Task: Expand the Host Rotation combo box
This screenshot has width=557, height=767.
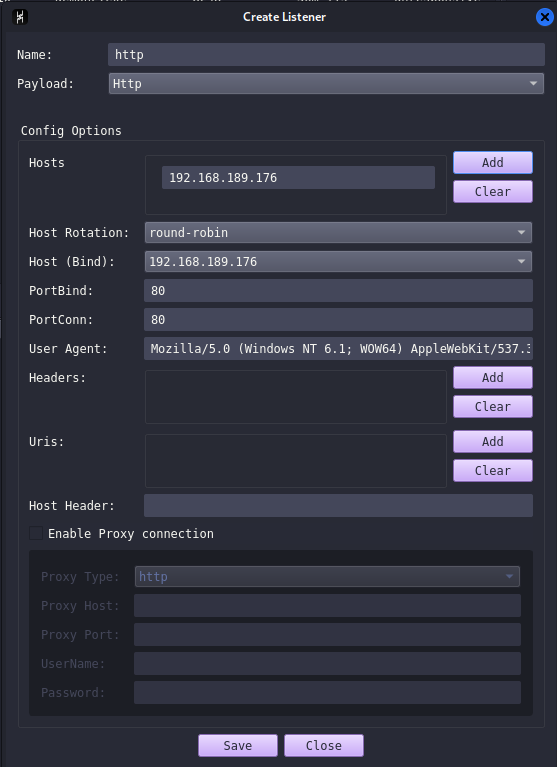Action: [338, 233]
